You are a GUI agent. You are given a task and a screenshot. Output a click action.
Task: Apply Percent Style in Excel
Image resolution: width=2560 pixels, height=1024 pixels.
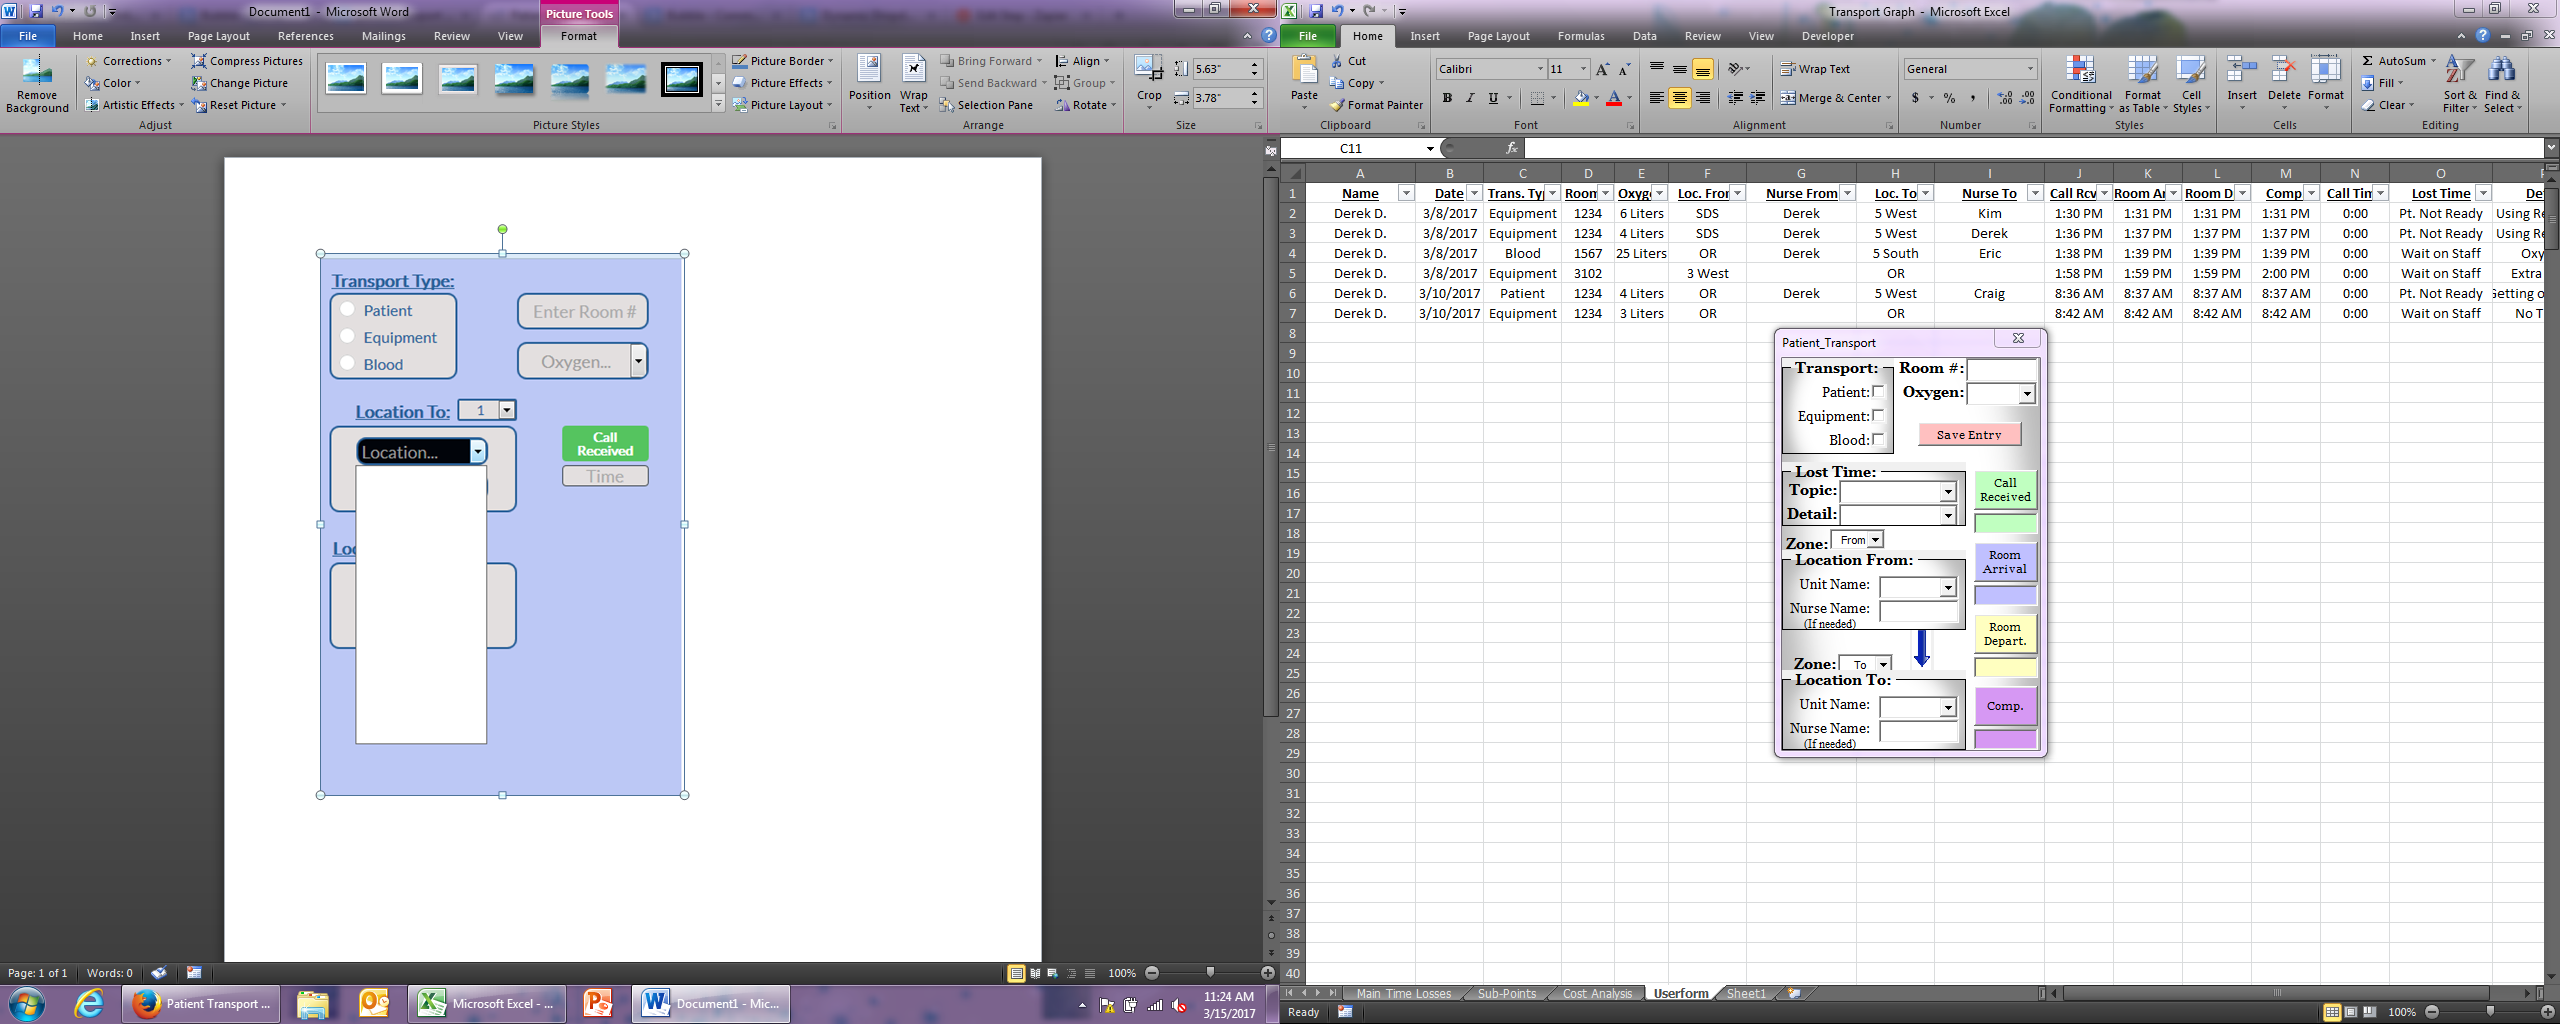[1949, 98]
